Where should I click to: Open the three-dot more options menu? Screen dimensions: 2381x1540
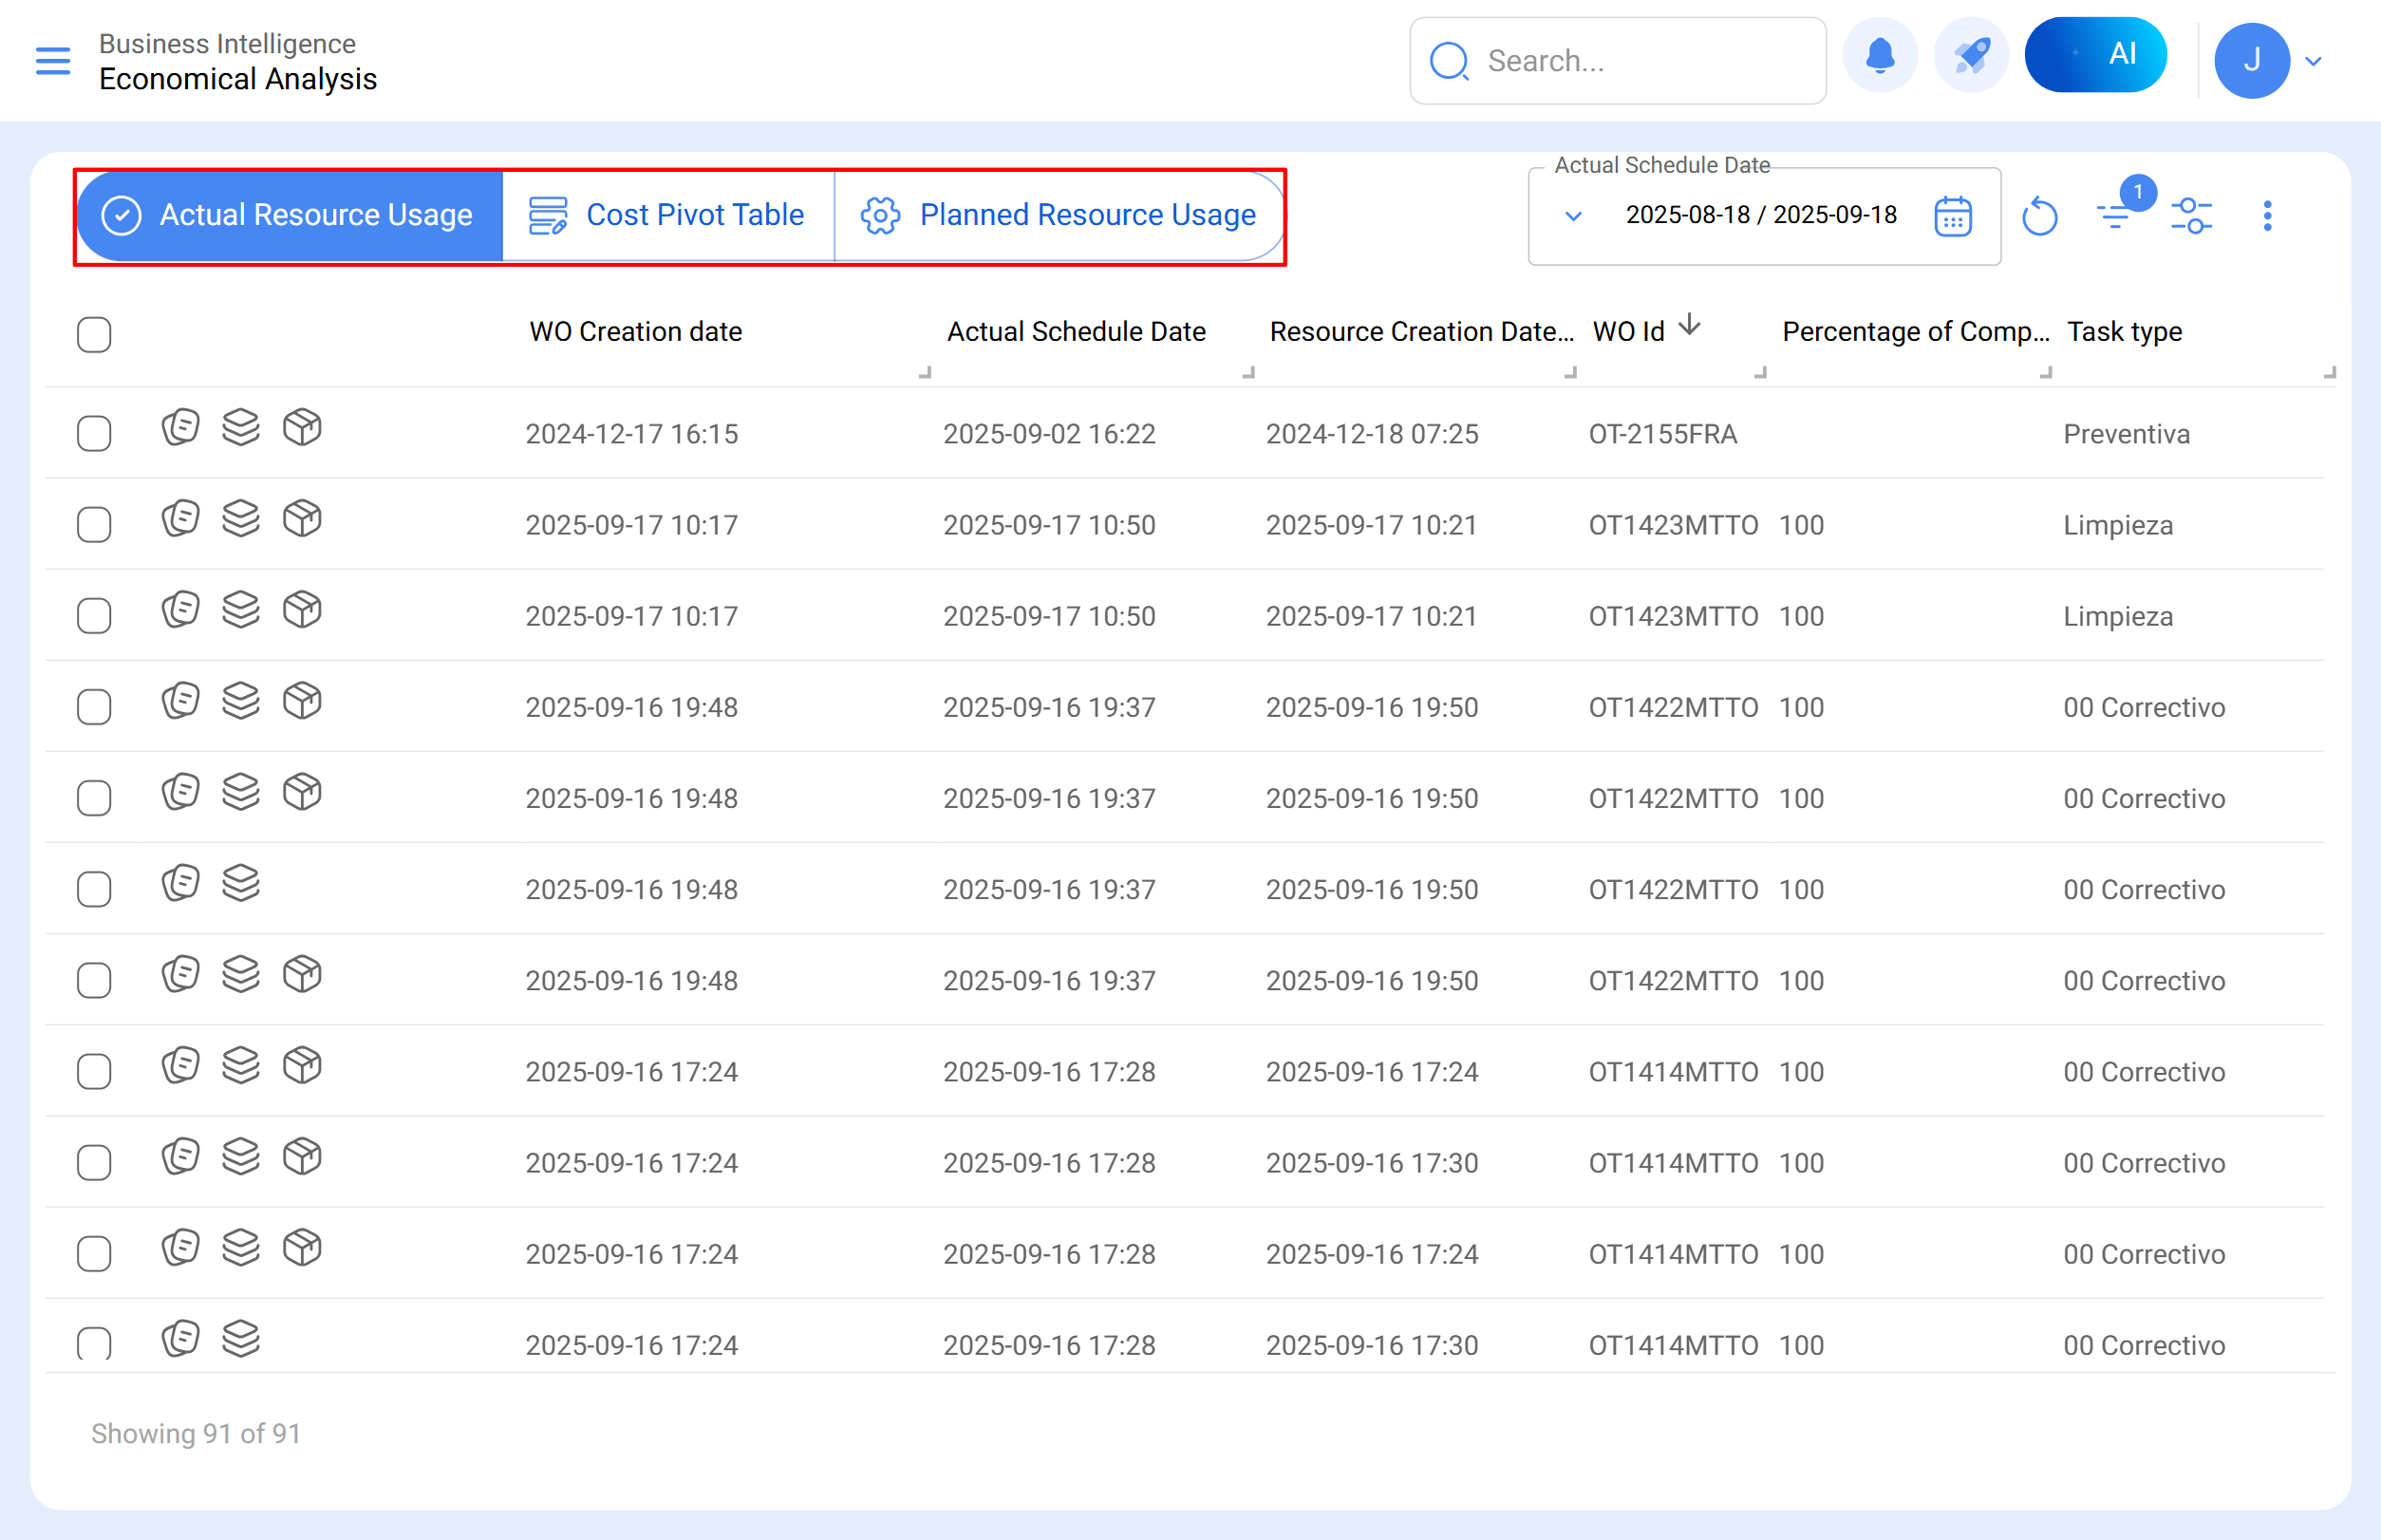(x=2266, y=216)
